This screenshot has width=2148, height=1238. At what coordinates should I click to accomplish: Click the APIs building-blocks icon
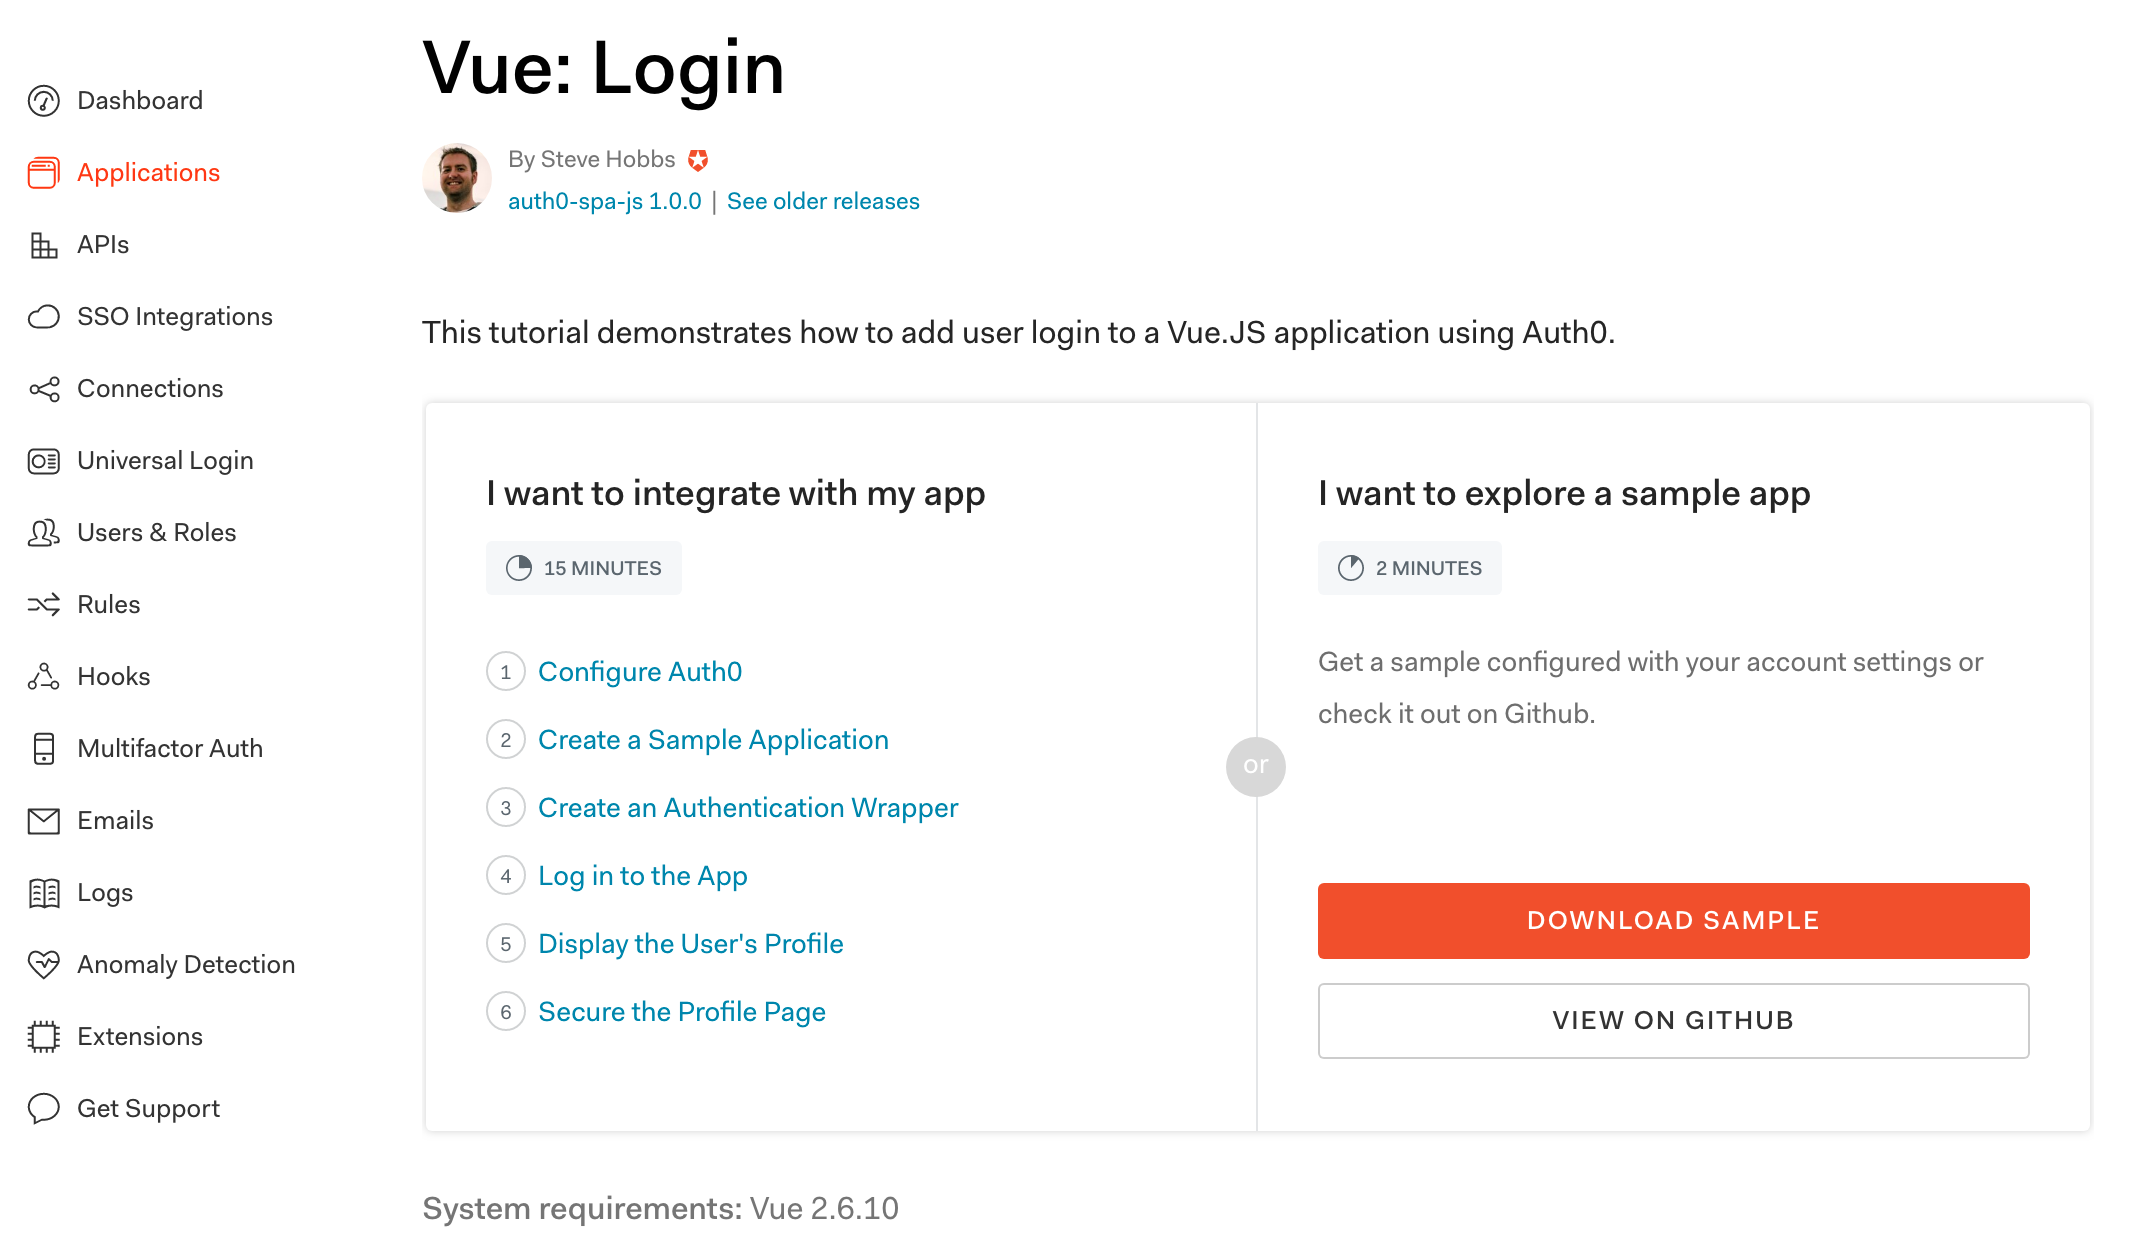coord(44,245)
